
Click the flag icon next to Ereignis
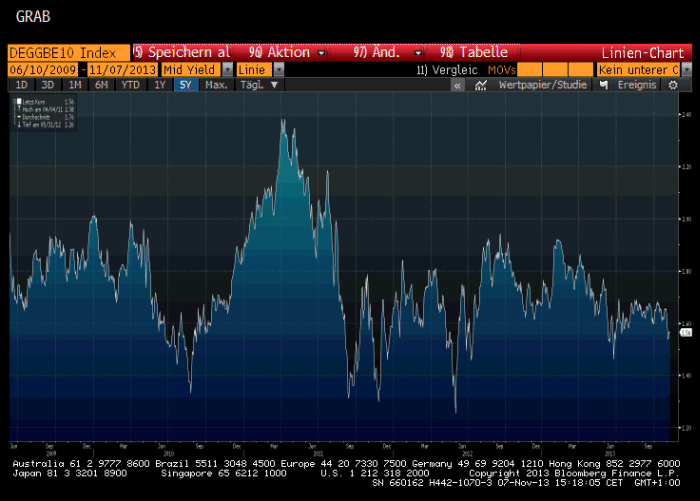602,86
